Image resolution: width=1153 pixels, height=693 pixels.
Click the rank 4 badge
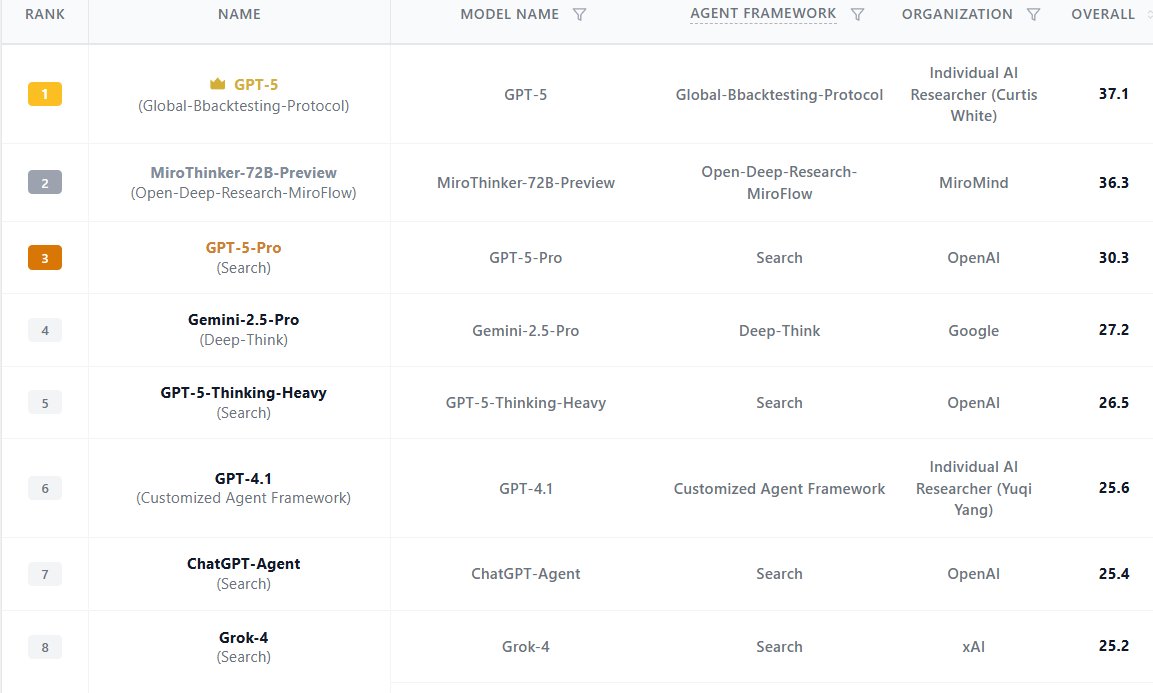(45, 330)
